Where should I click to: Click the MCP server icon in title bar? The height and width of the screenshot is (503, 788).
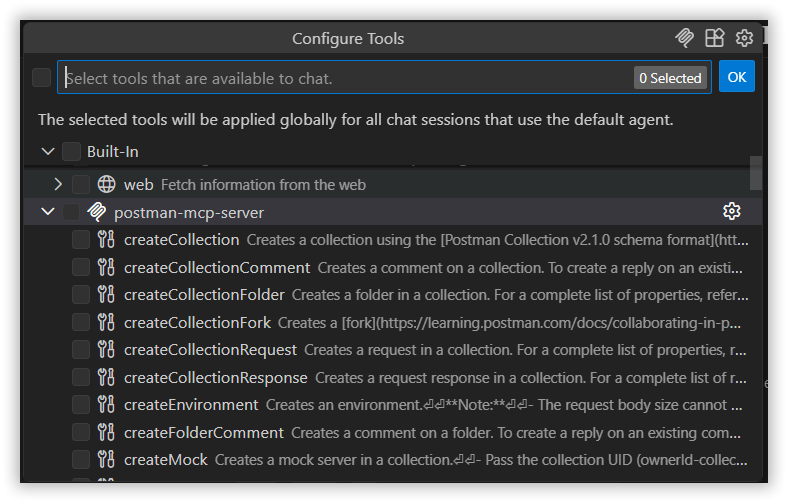pos(685,38)
